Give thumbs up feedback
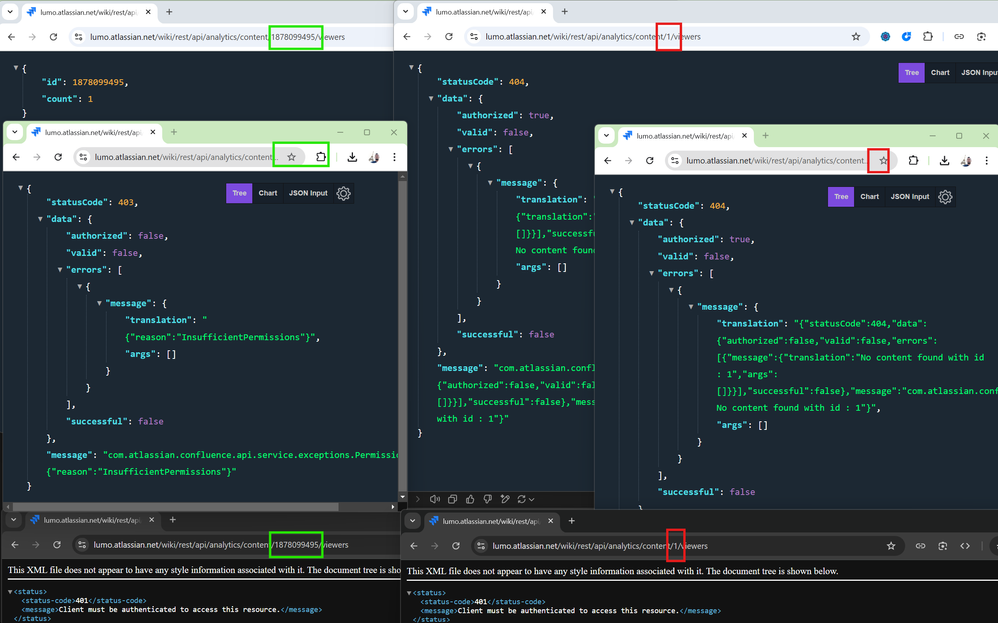 point(471,499)
